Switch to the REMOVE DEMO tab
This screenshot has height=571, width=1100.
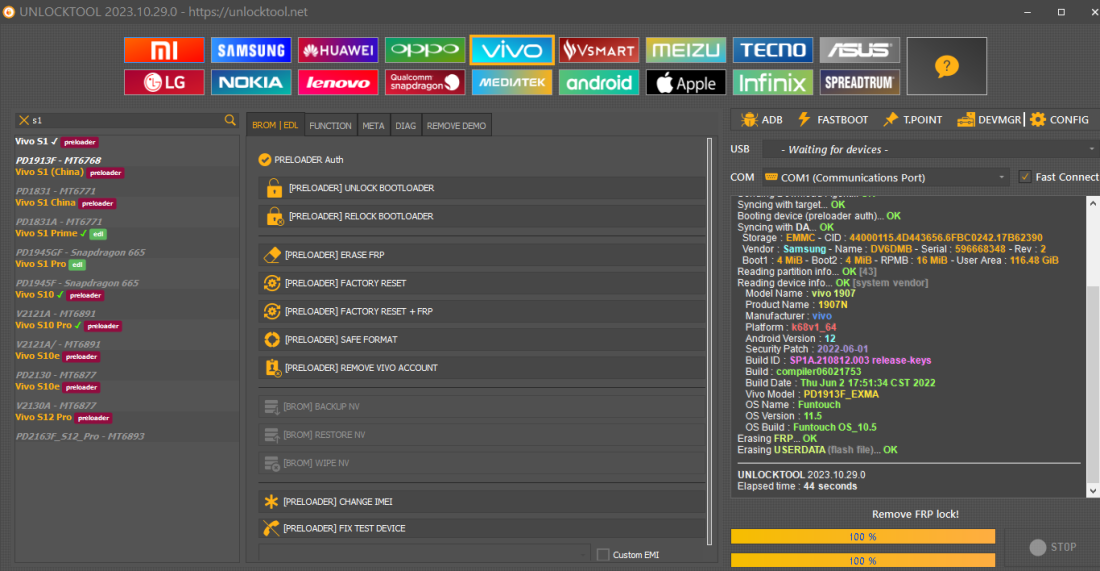(x=456, y=126)
